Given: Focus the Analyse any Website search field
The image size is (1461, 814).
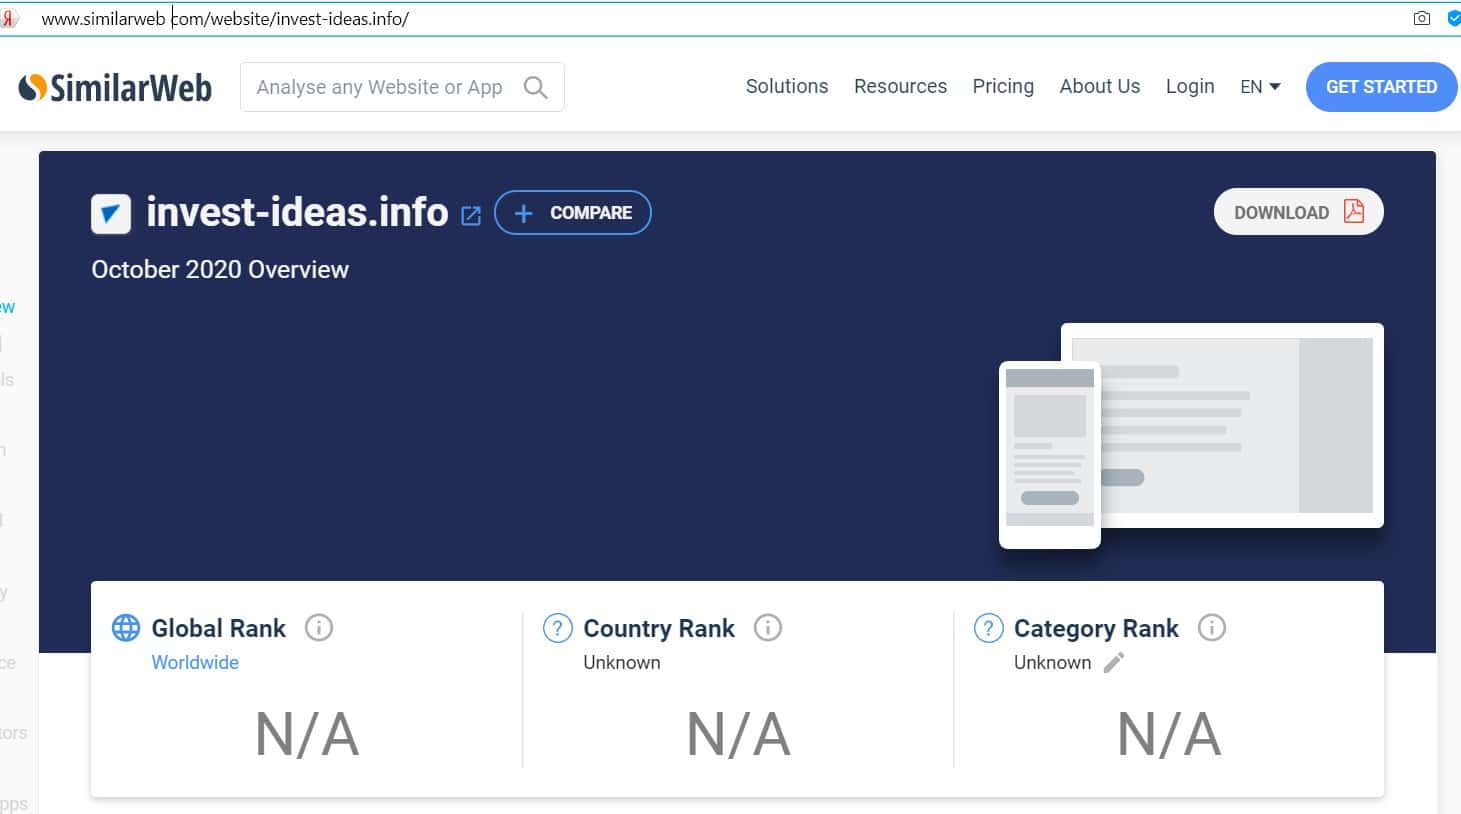Looking at the screenshot, I should 380,88.
